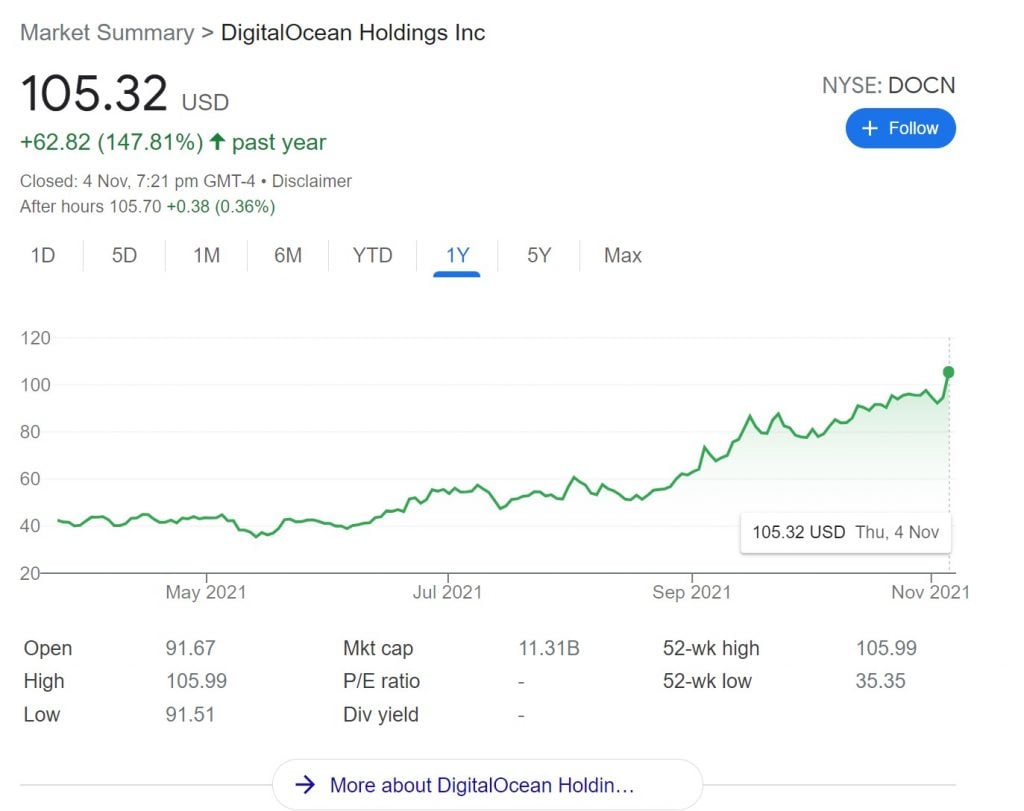
Task: Click the Div yield label
Action: click(x=381, y=714)
